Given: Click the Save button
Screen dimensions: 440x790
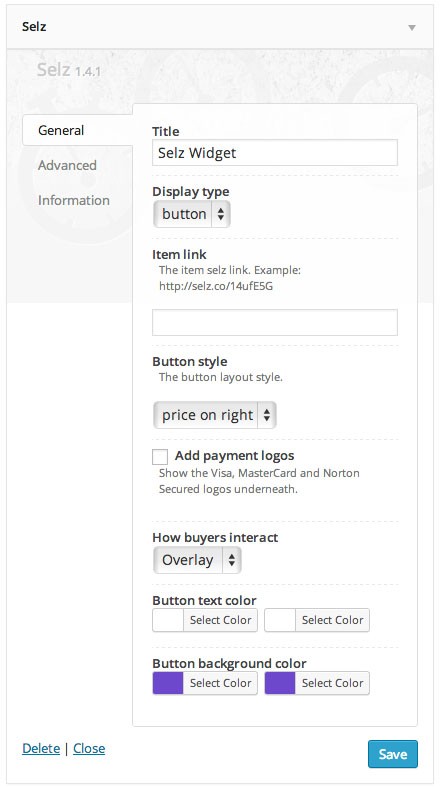Looking at the screenshot, I should [x=393, y=754].
